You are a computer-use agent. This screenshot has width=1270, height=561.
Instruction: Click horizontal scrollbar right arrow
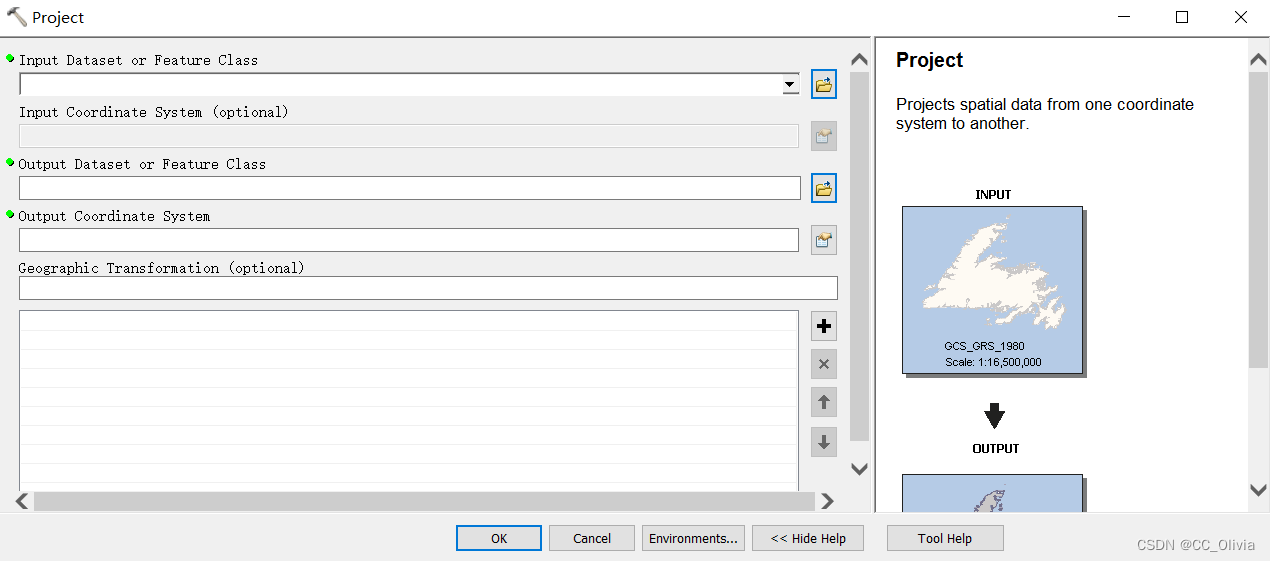827,501
